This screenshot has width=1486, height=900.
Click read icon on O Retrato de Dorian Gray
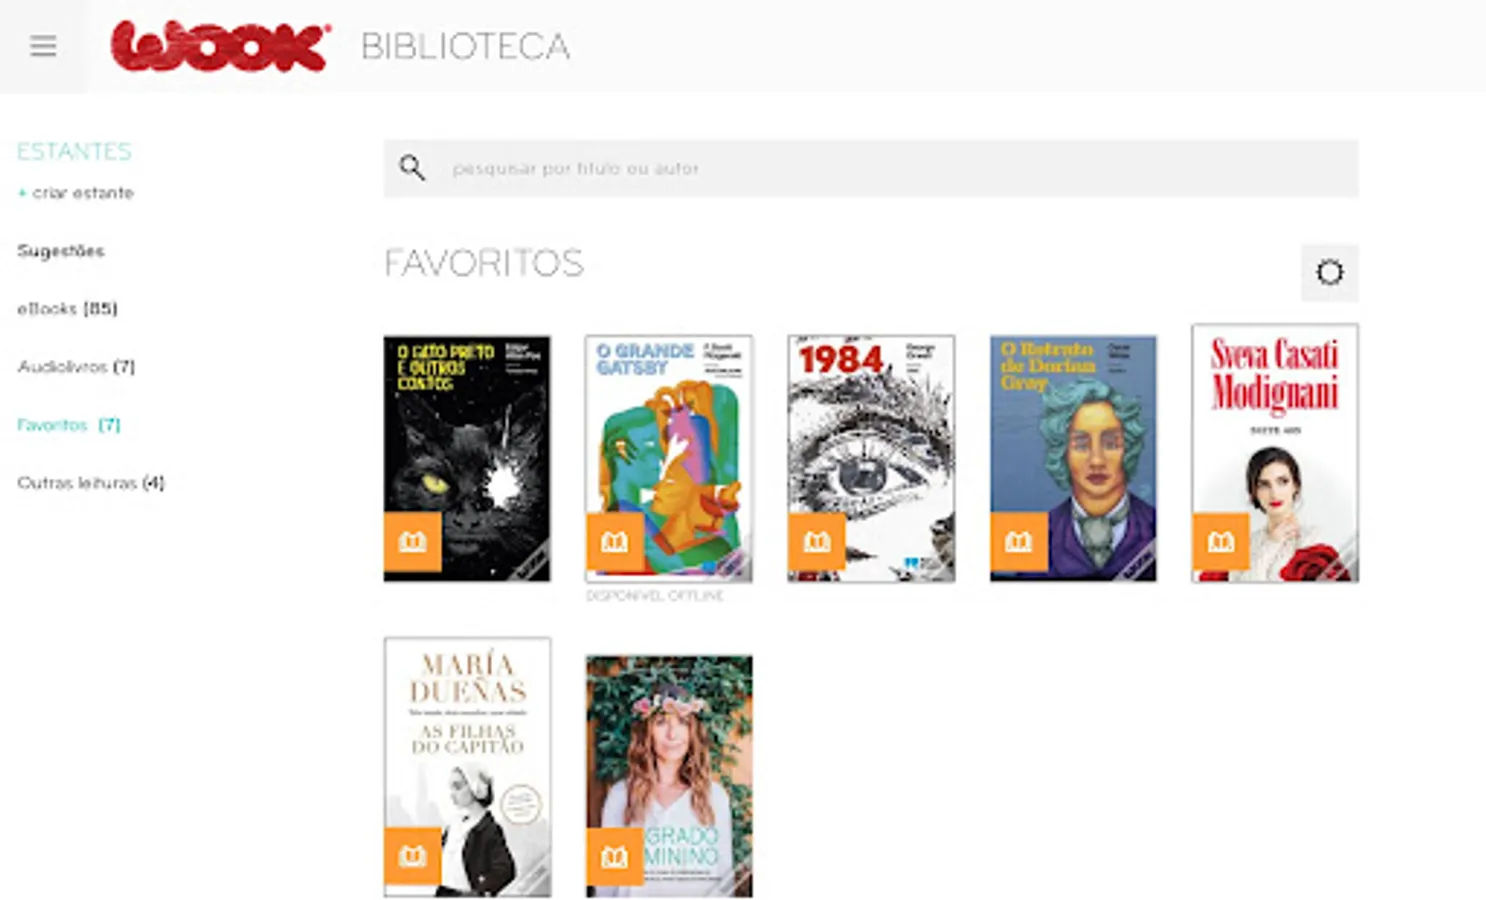click(1019, 541)
